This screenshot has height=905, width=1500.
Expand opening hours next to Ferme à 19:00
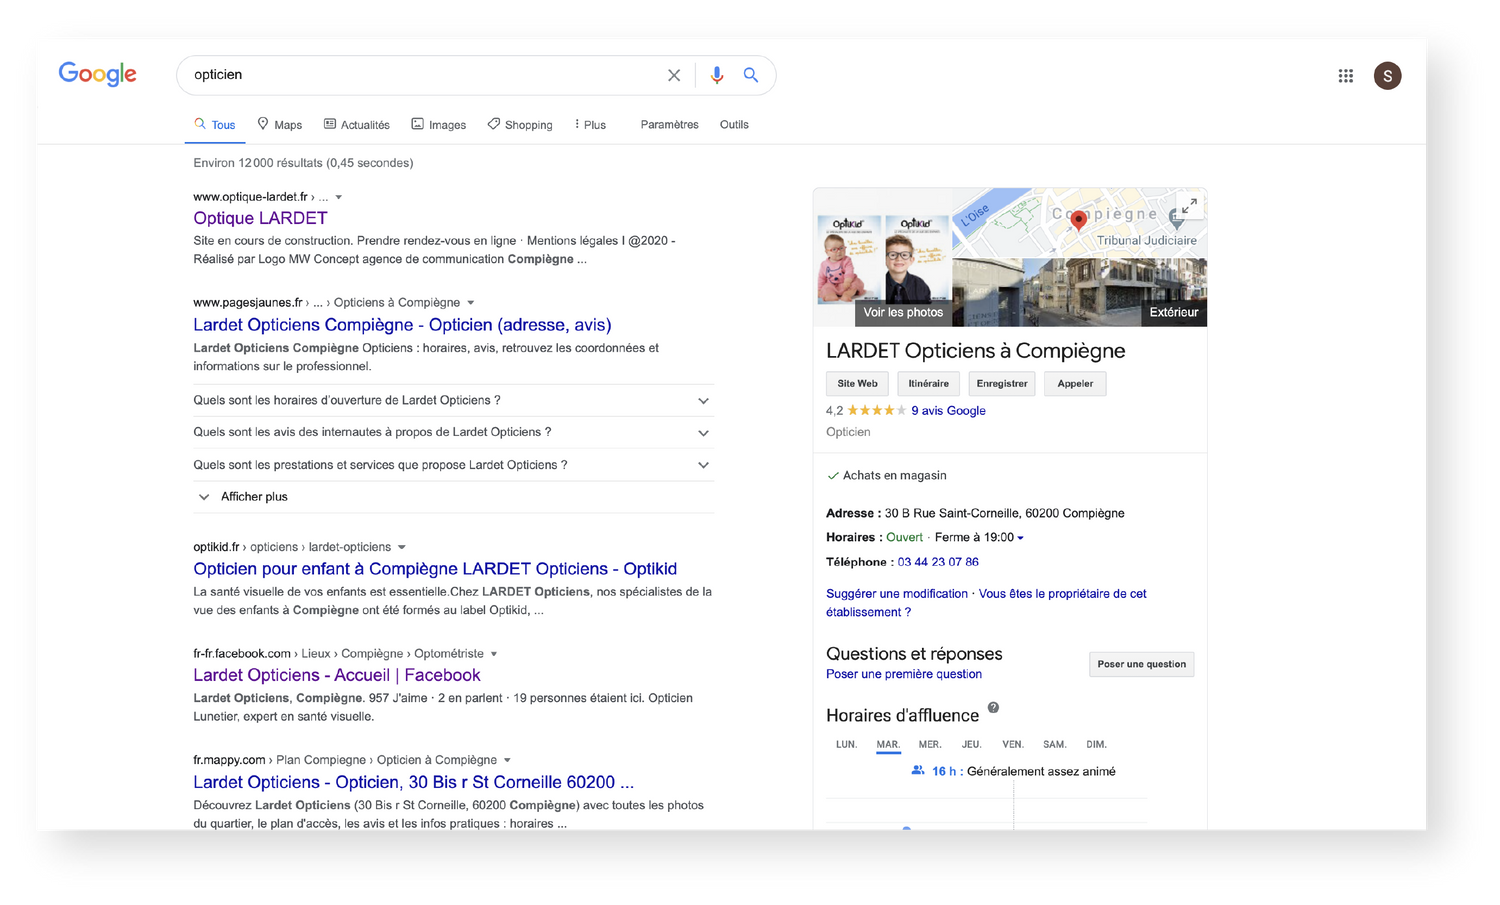[1020, 538]
